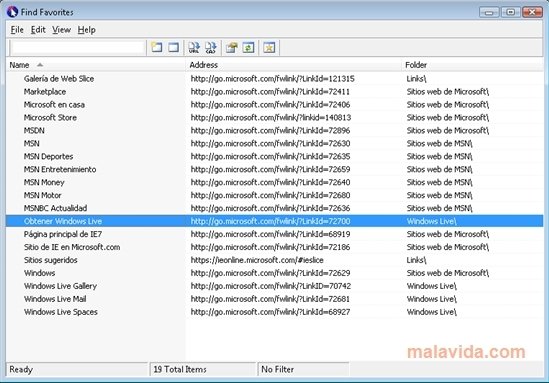This screenshot has height=383, width=549.
Task: Click the search filter text box
Action: [x=78, y=48]
